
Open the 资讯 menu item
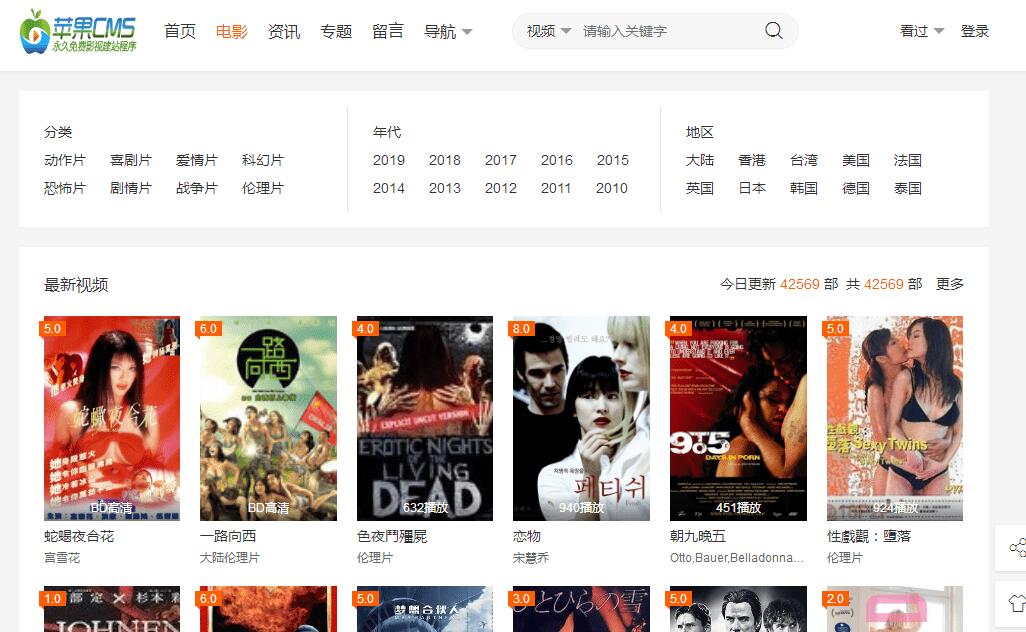(284, 32)
